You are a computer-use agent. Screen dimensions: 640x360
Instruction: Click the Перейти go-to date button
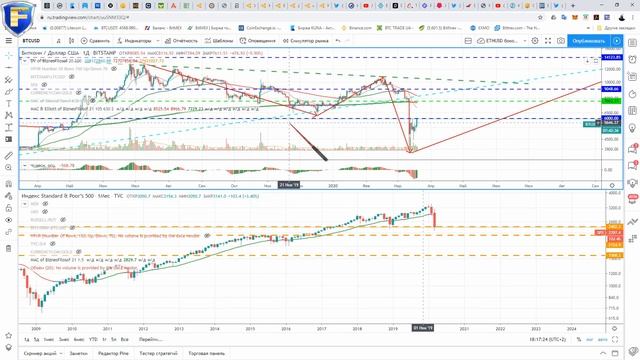tap(150, 340)
